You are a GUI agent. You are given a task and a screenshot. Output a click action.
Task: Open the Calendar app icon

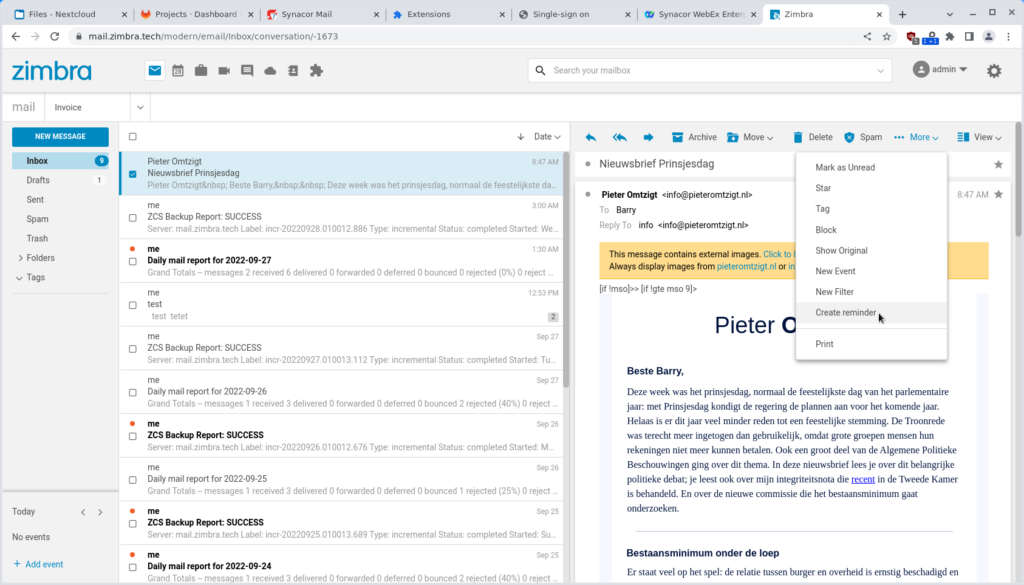(x=180, y=71)
